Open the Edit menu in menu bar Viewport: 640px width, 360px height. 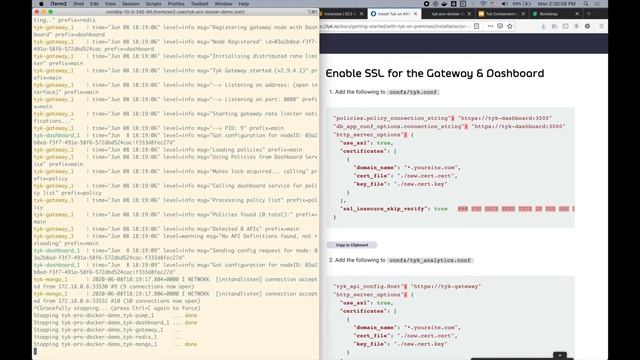[94, 4]
